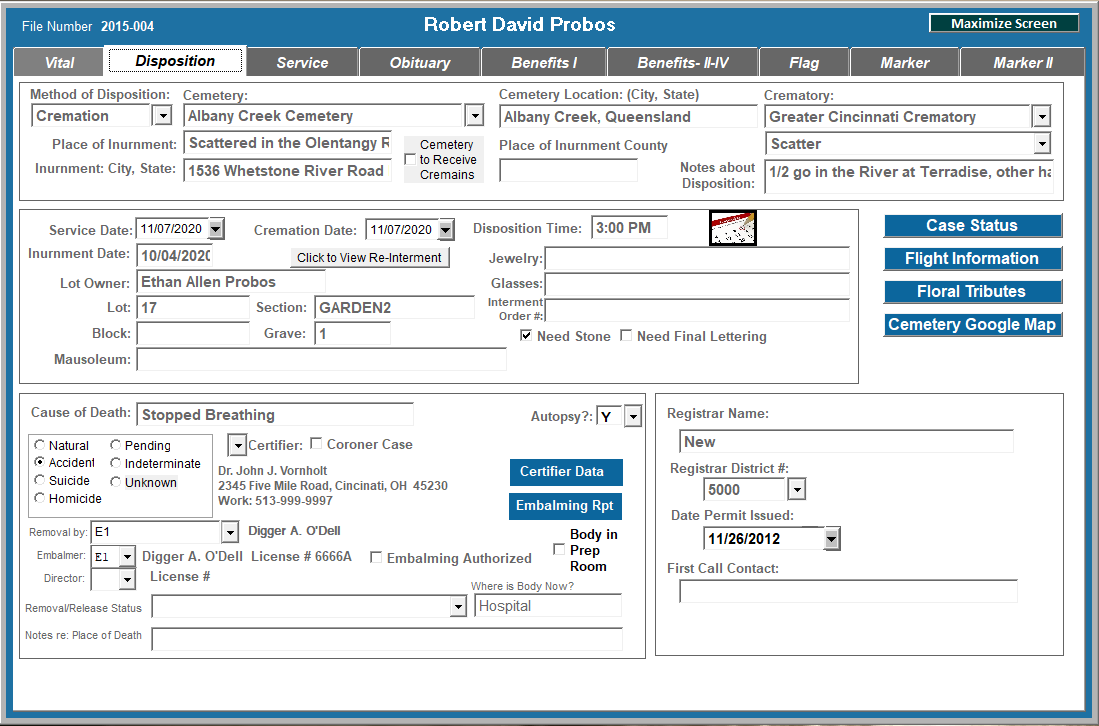Click the Case Status button
Screen dimensions: 1099x726
971,226
